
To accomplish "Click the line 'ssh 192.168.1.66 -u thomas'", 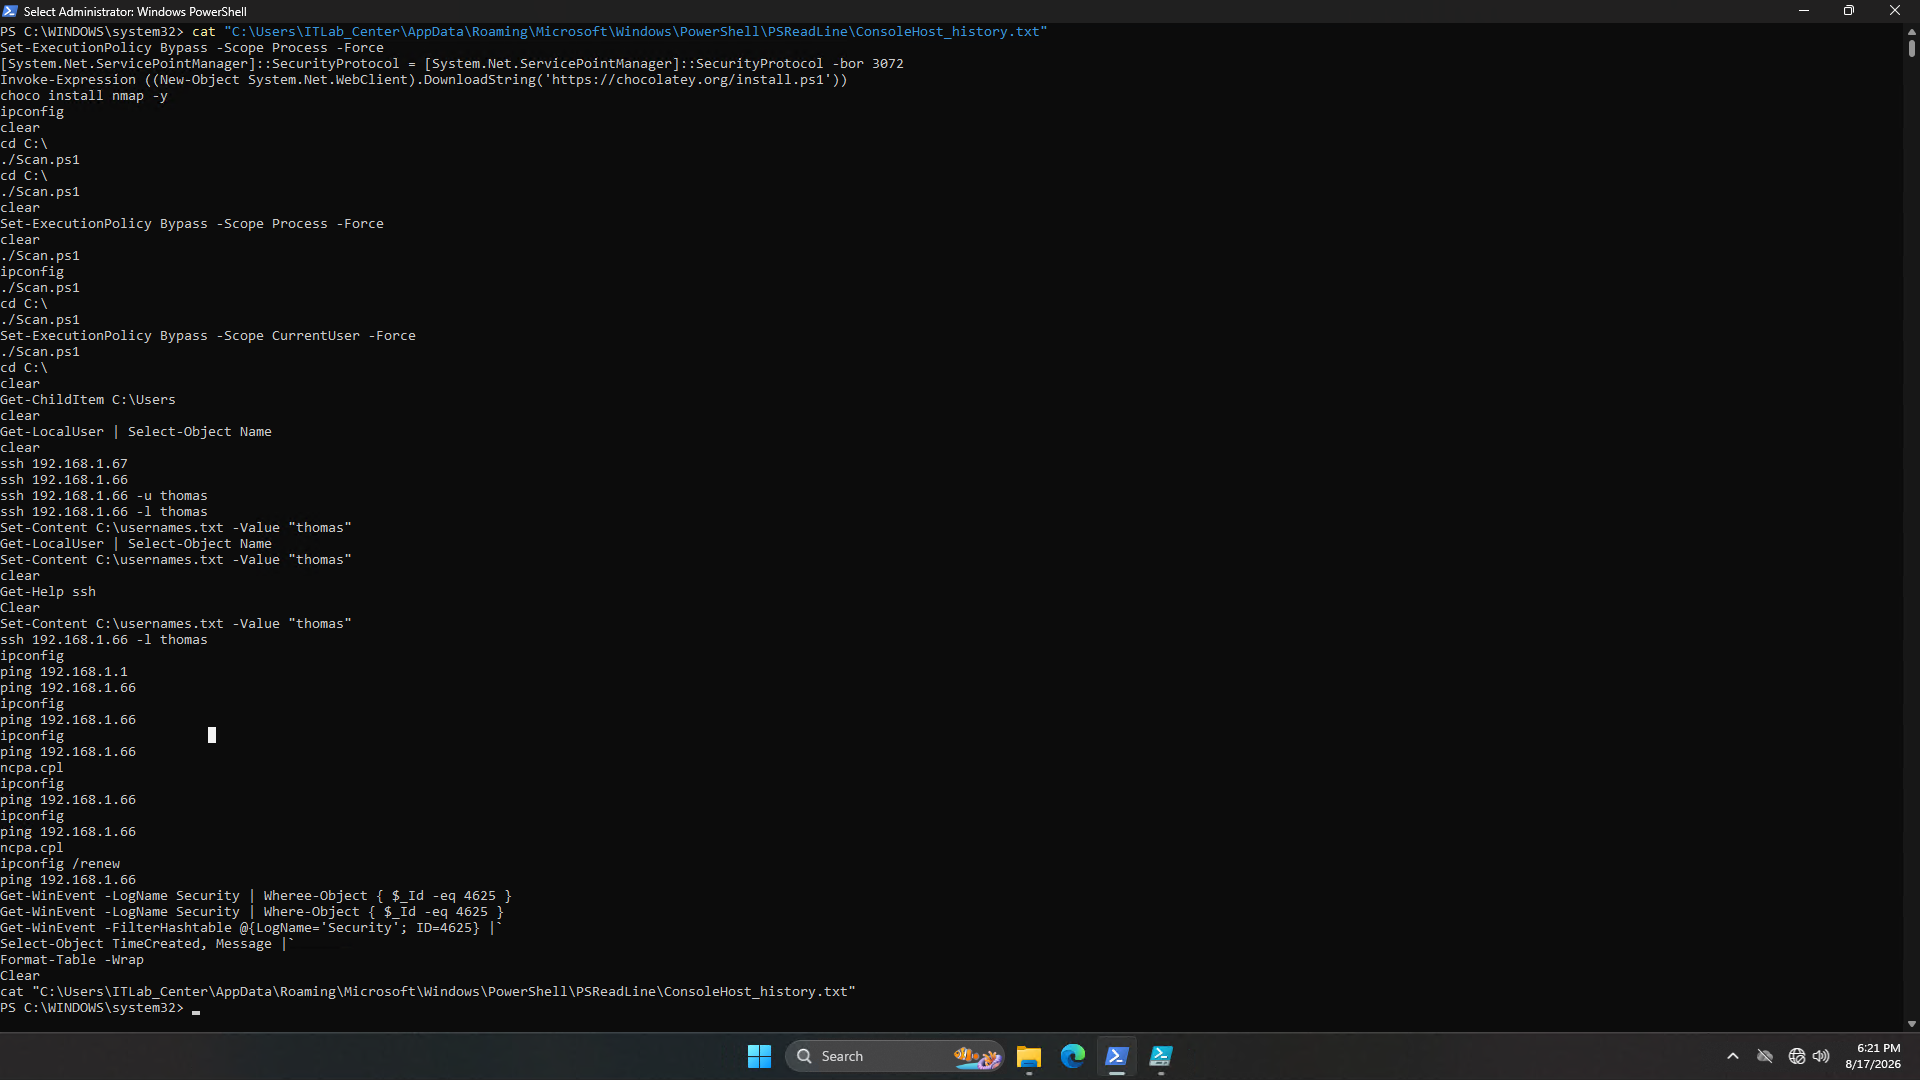I will coord(104,496).
